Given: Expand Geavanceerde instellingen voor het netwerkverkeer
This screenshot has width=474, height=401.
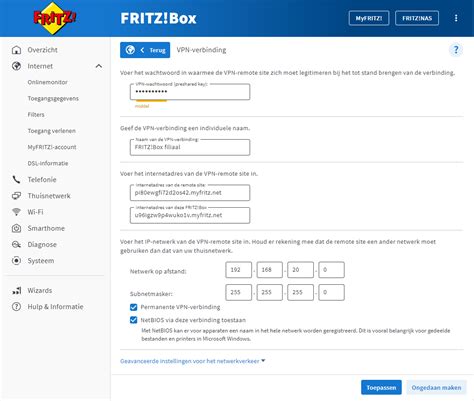Looking at the screenshot, I should (193, 361).
